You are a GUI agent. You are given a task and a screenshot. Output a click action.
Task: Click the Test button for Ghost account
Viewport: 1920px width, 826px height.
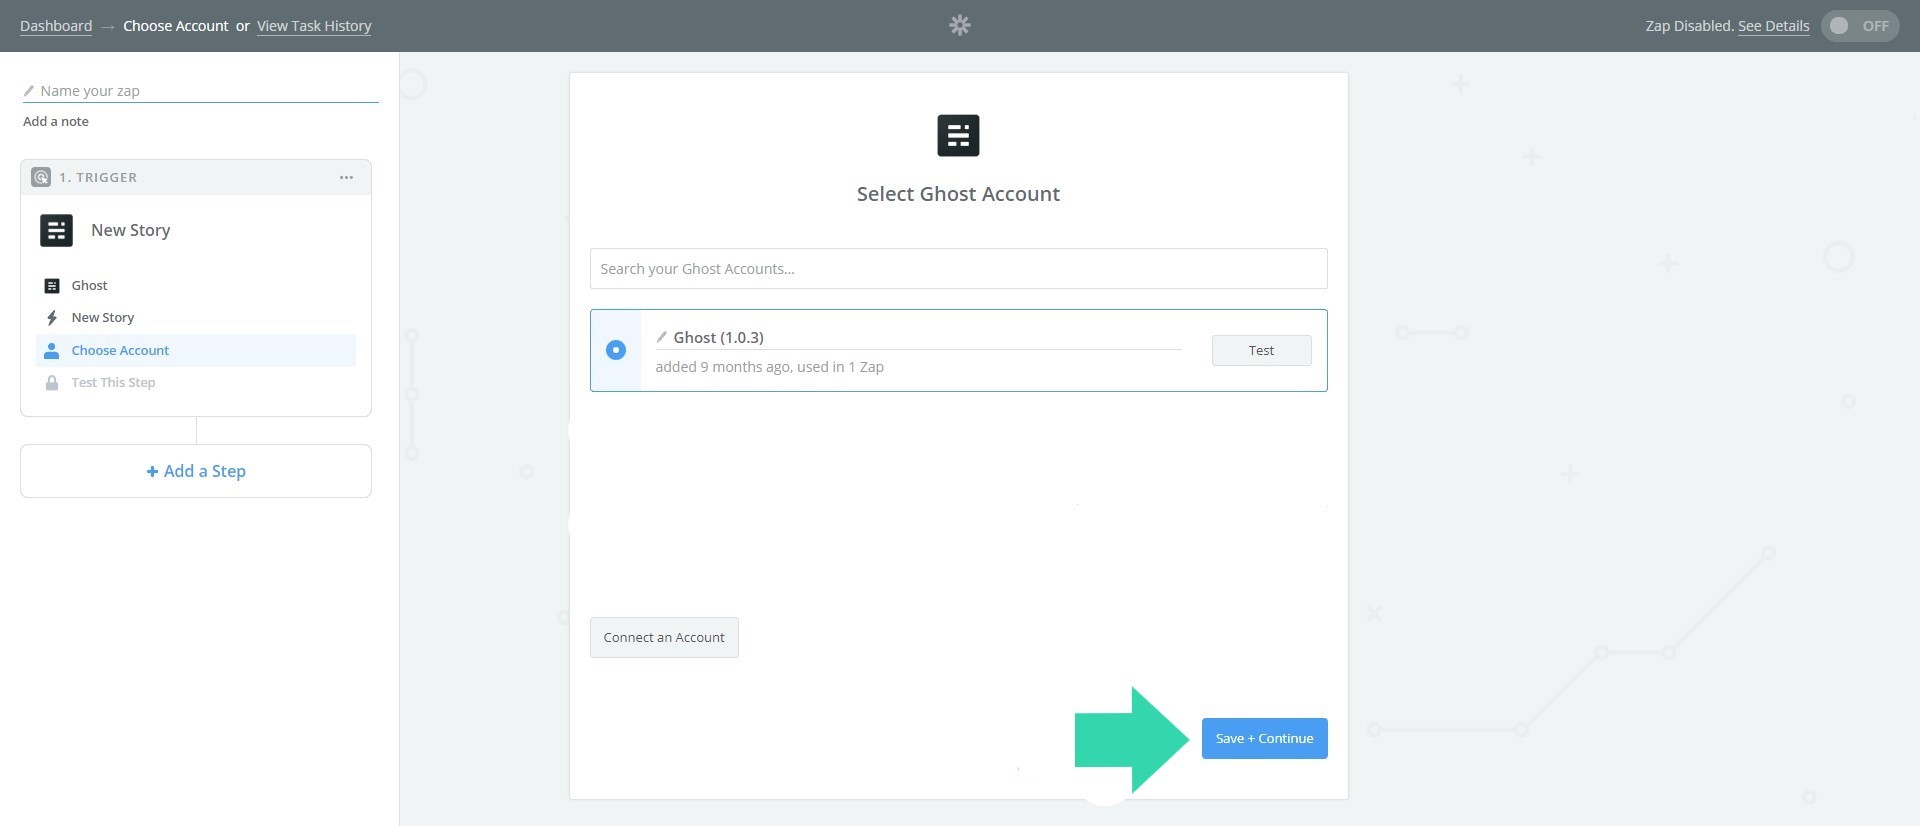1260,351
